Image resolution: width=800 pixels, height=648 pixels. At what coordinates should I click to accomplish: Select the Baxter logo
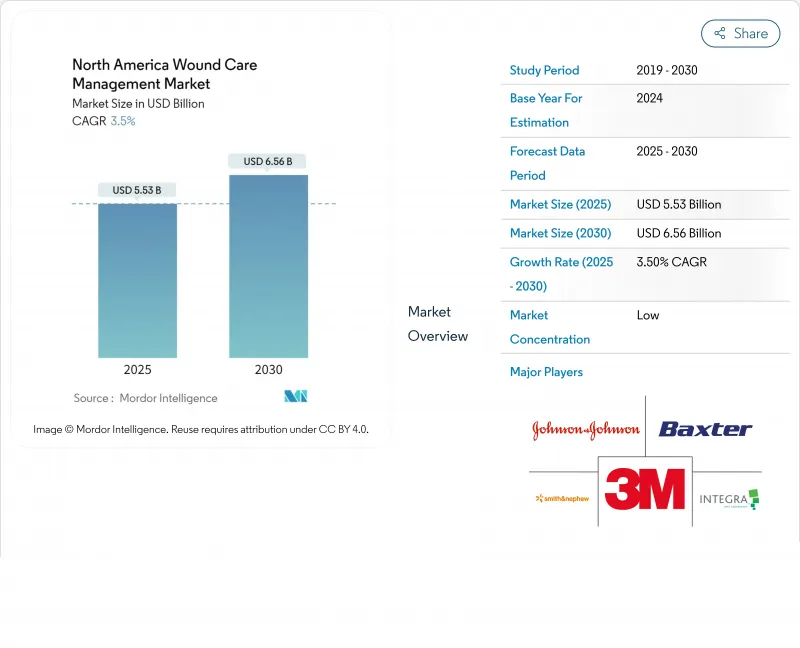705,429
